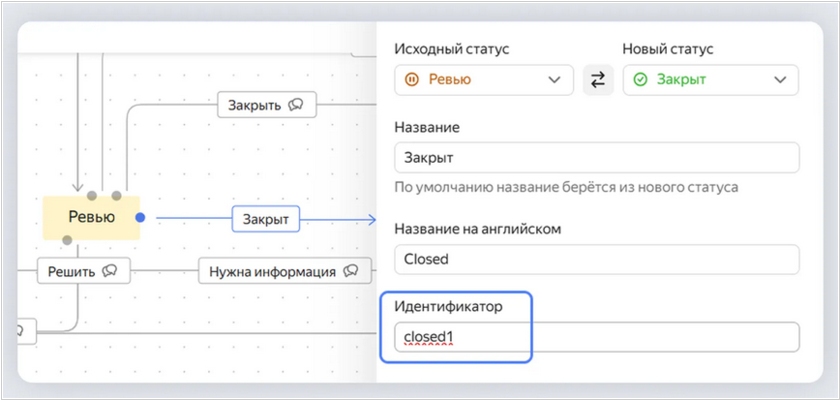
Task: Click gray connector dot below Ревью node
Action: click(67, 240)
